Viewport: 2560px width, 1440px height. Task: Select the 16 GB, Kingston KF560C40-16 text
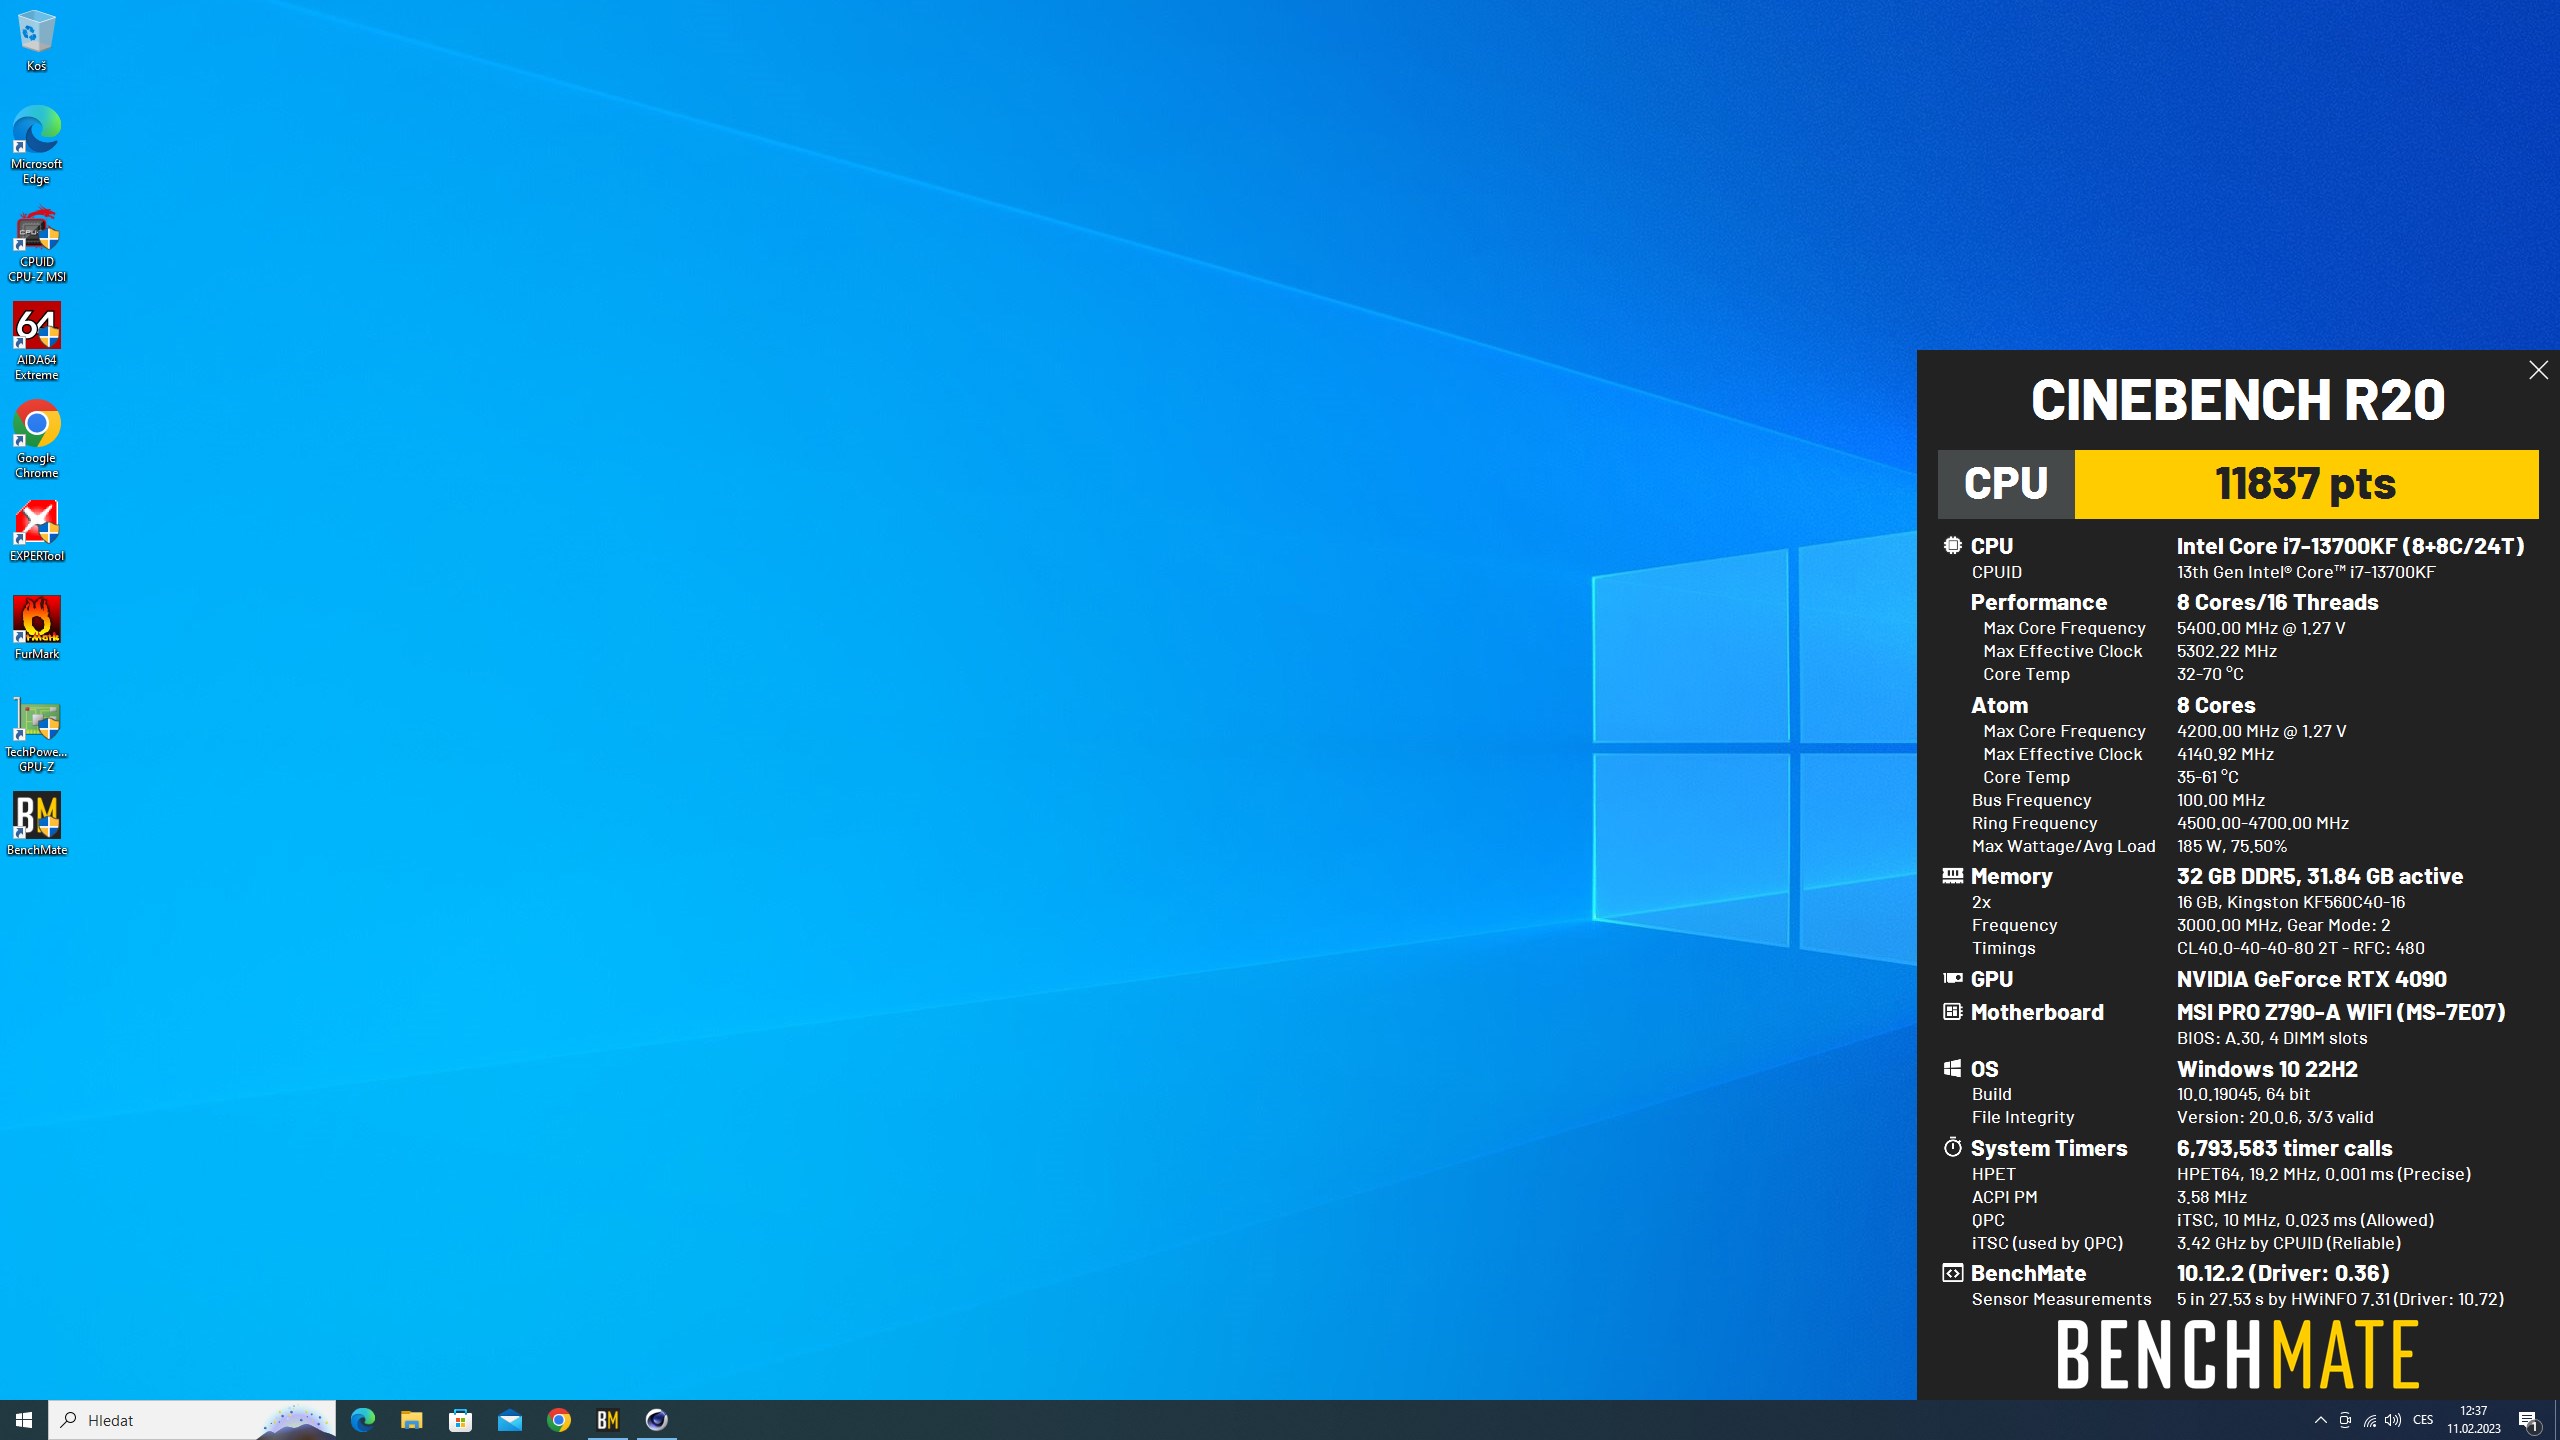click(2291, 902)
